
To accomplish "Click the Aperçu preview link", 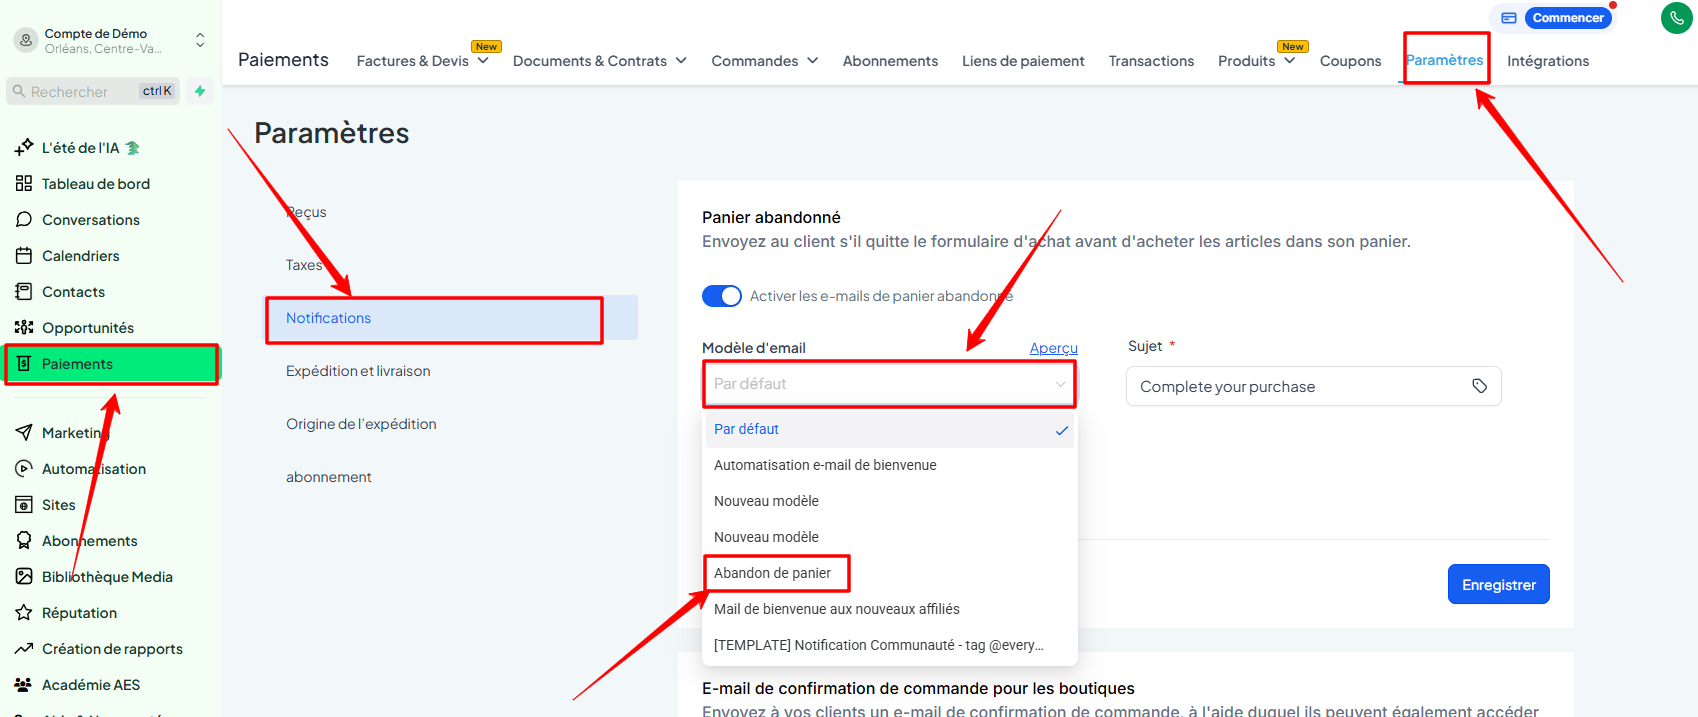I will (x=1053, y=348).
